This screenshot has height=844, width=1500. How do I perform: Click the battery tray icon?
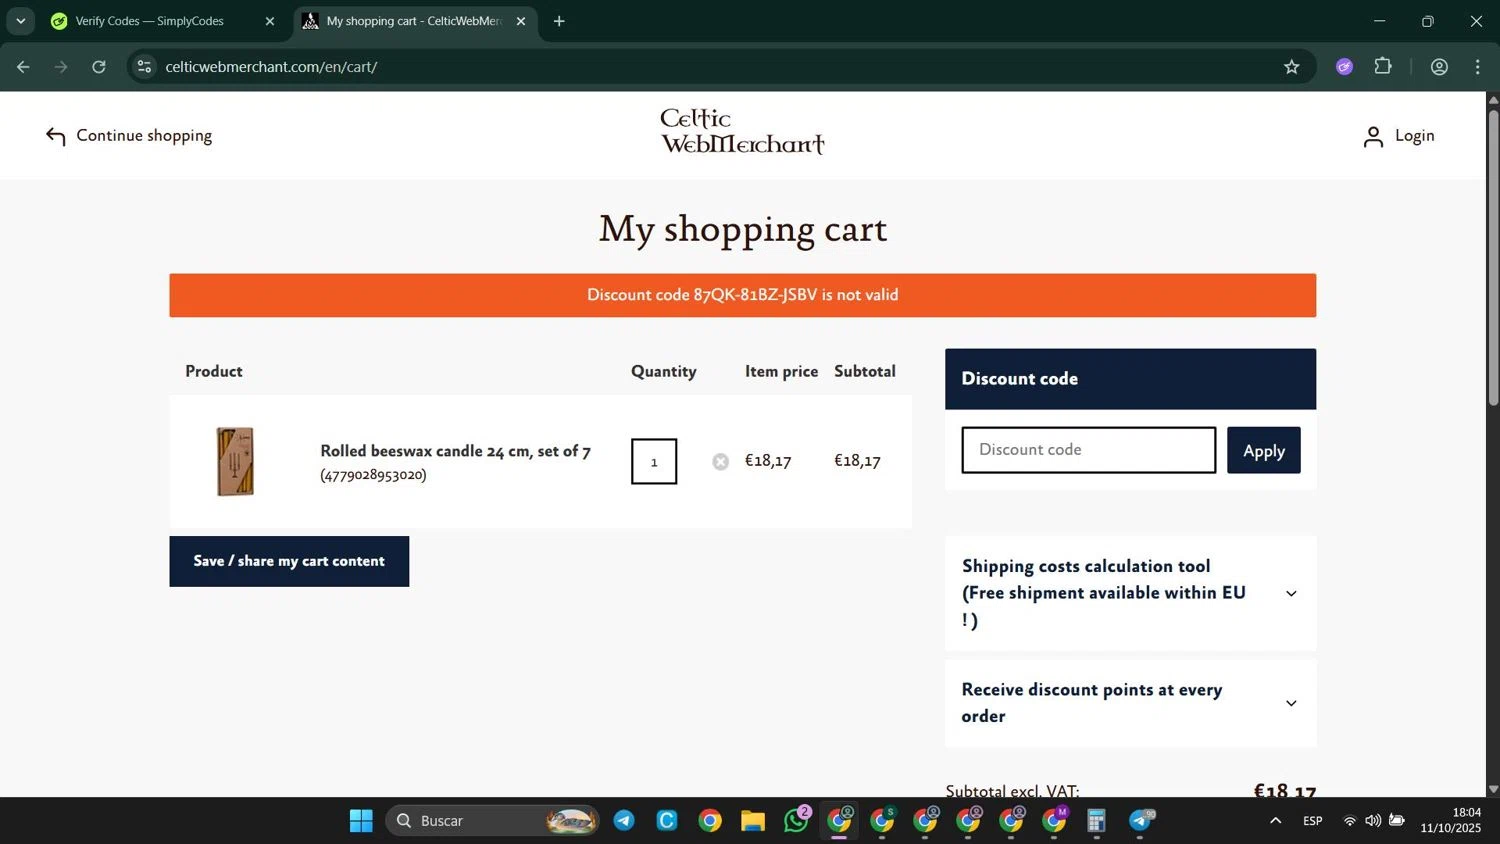[x=1397, y=821]
